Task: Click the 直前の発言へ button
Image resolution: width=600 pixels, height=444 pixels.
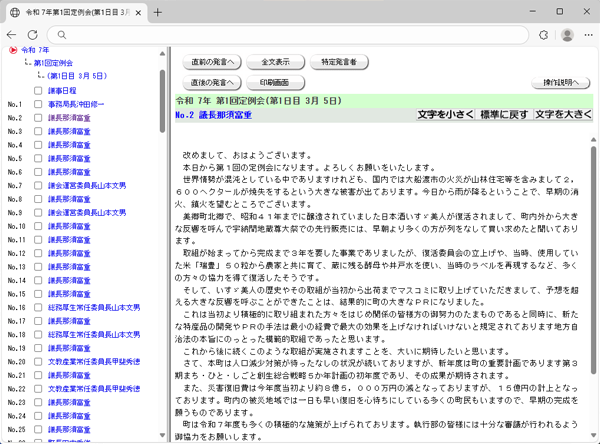Action: pos(212,62)
